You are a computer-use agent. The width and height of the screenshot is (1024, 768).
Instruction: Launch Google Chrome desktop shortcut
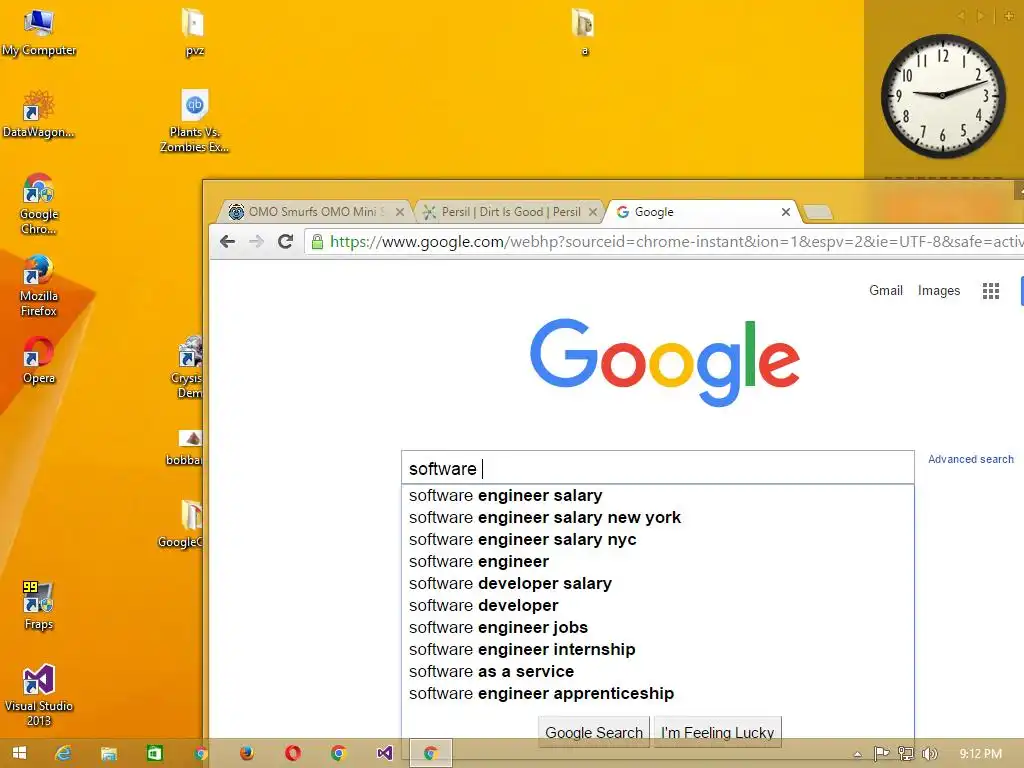(39, 204)
